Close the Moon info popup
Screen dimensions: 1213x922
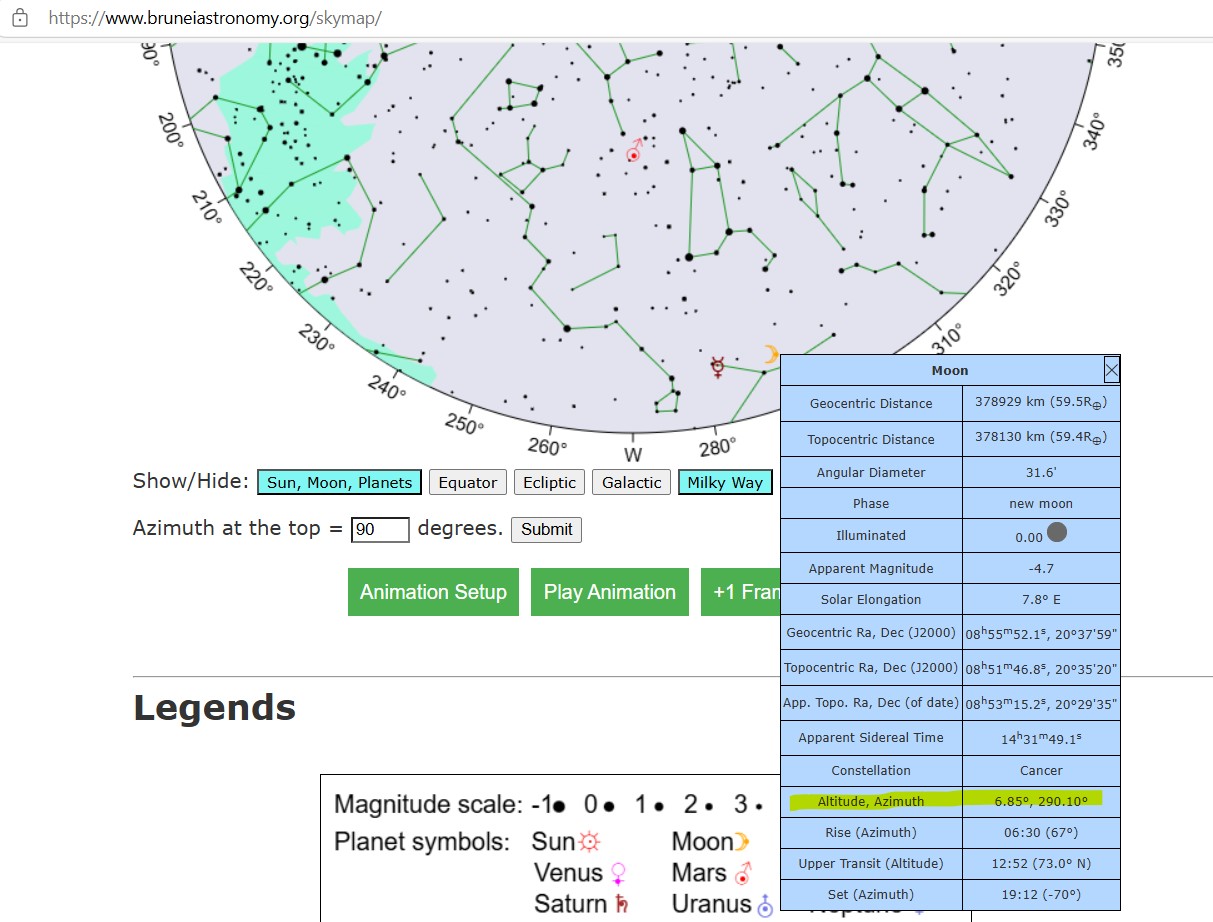click(1111, 370)
